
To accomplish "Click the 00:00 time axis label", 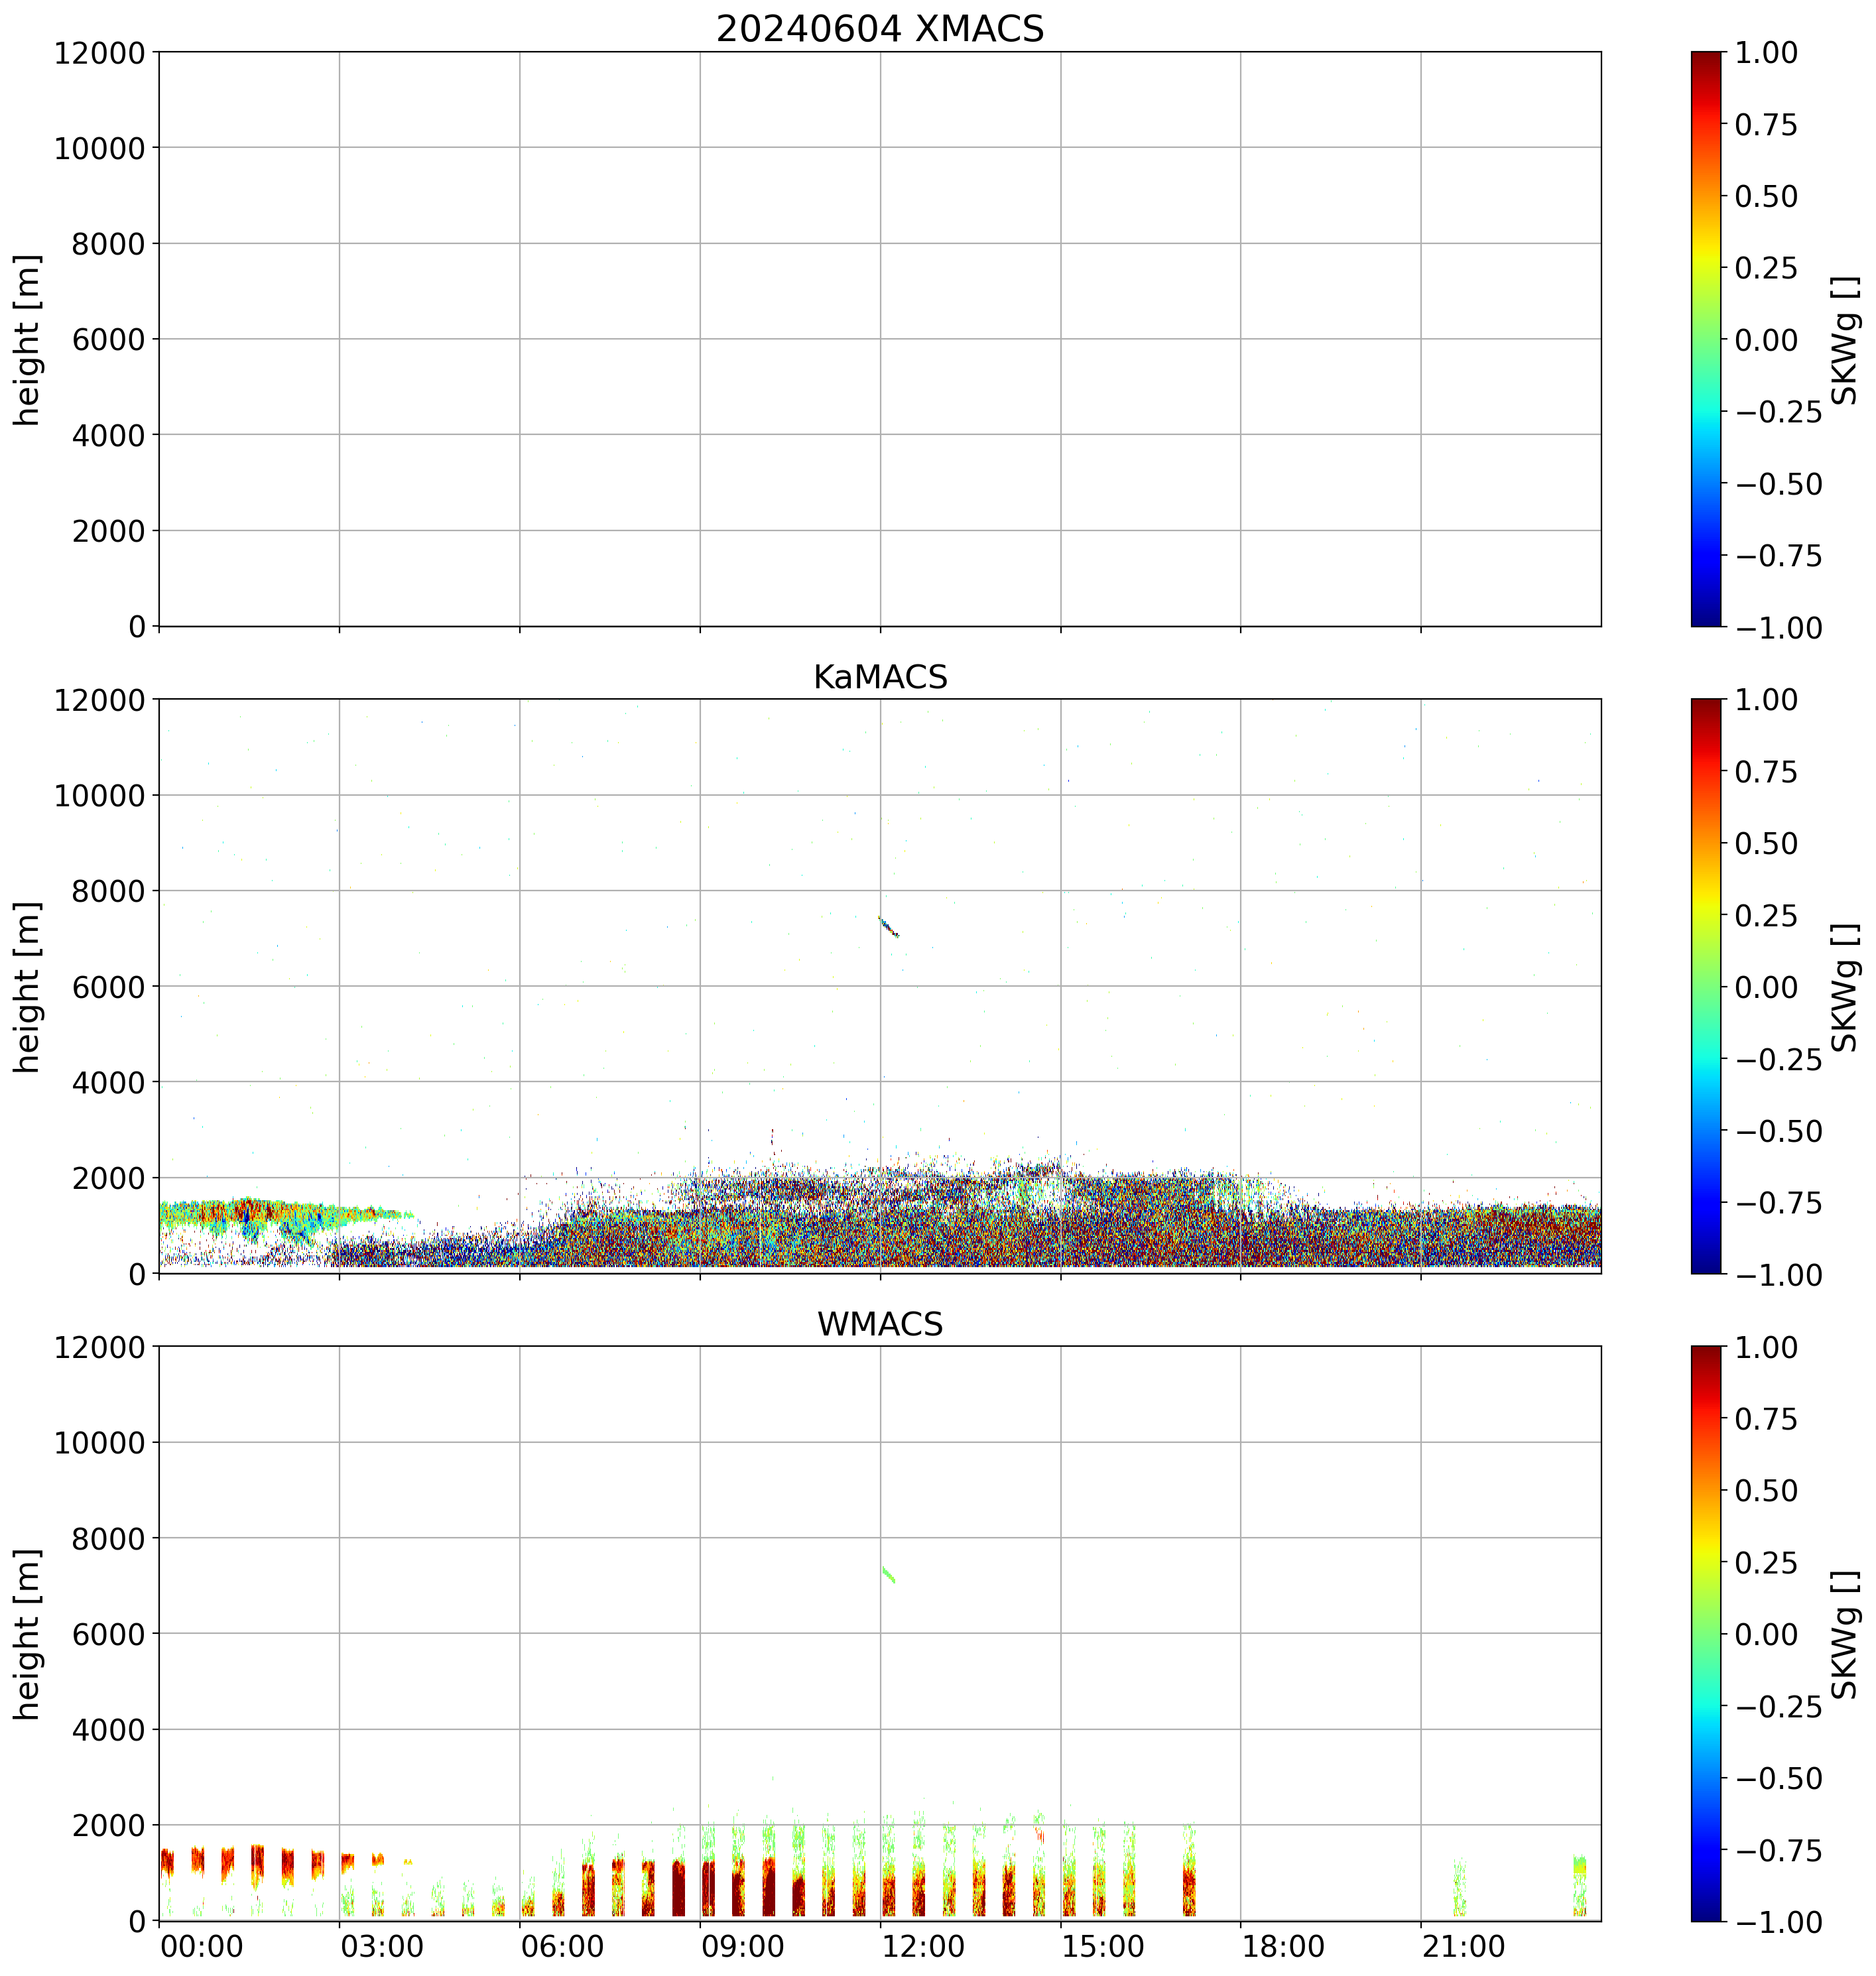I will pos(202,1947).
